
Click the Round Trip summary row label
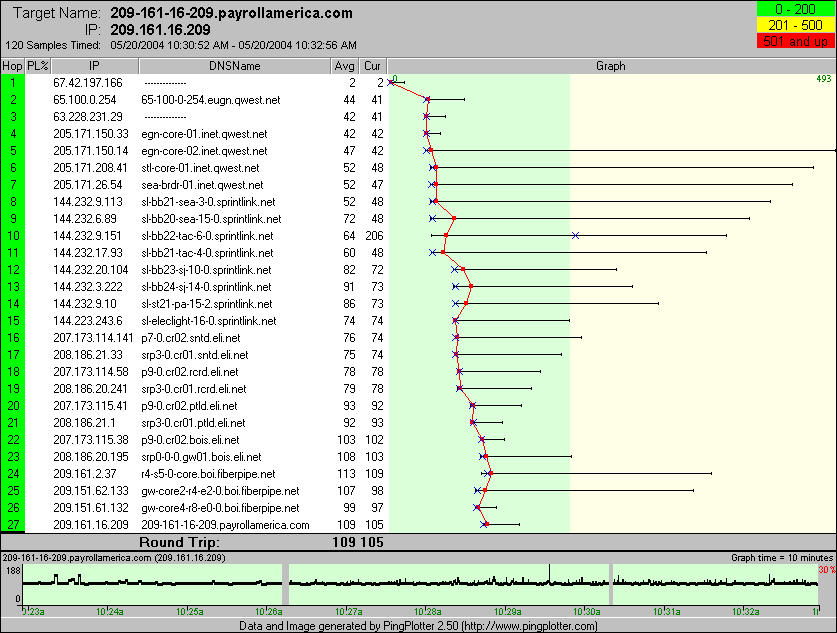point(175,541)
